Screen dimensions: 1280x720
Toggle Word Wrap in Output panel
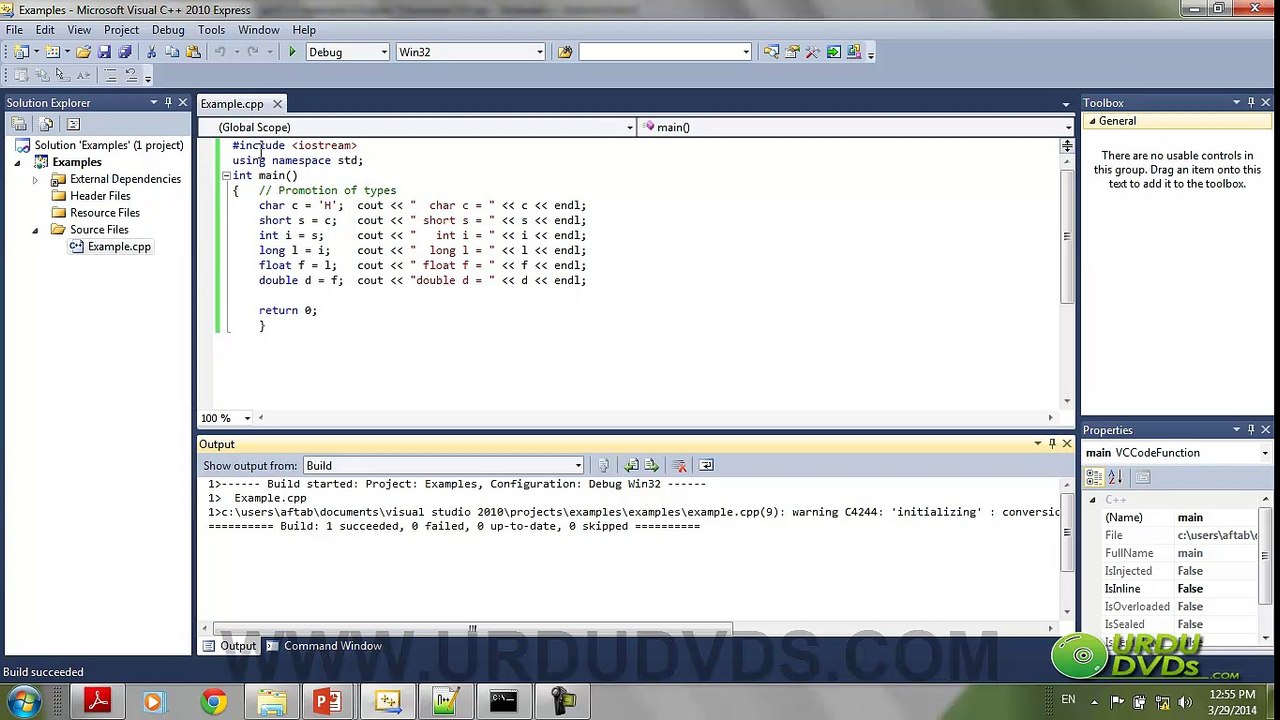click(706, 465)
